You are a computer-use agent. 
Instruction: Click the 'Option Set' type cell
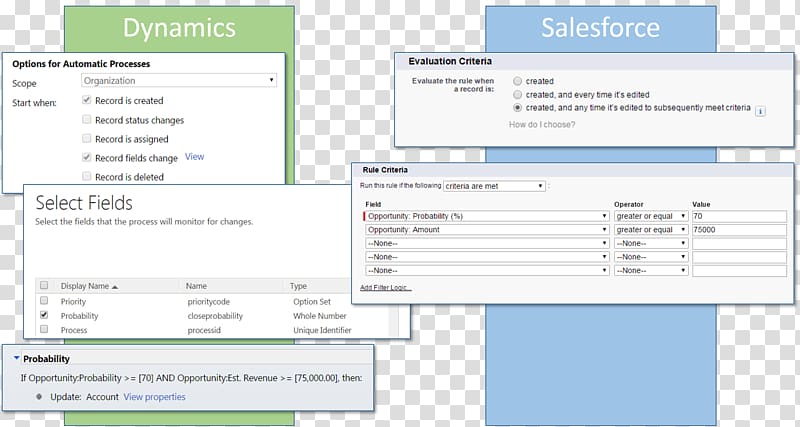312,302
